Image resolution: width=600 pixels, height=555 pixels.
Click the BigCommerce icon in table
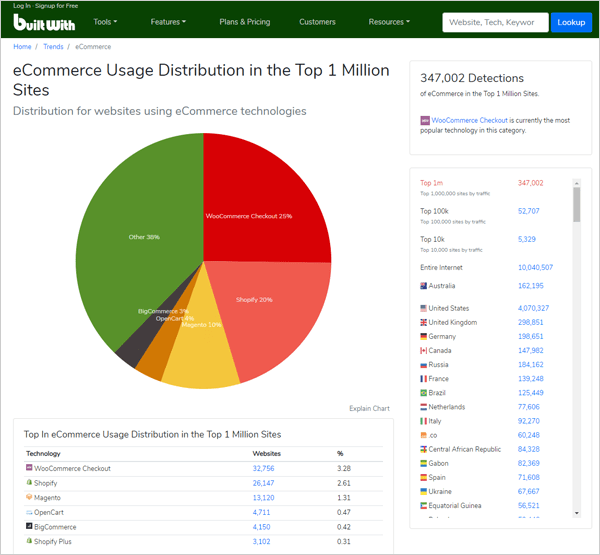coord(29,526)
